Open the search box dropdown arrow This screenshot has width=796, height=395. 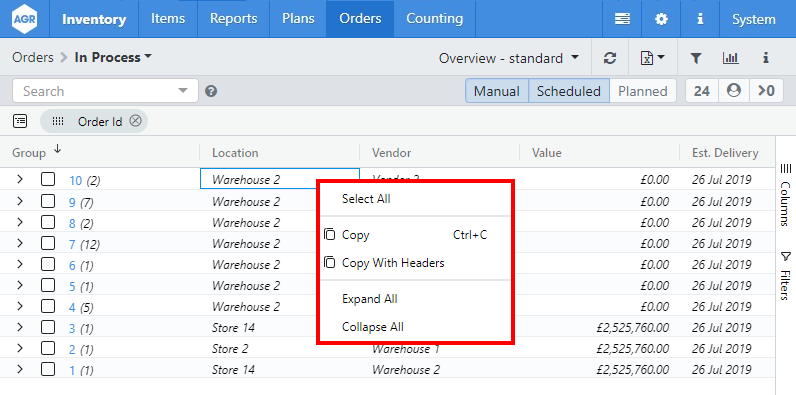[x=183, y=91]
